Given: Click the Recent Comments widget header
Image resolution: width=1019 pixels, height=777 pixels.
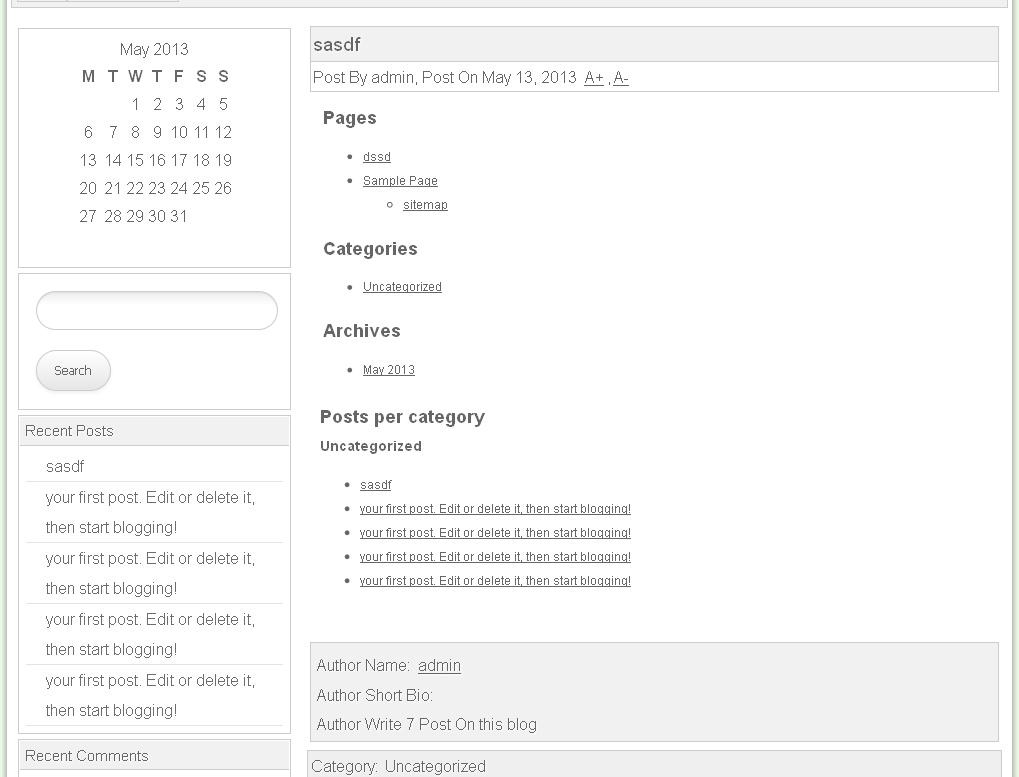Looking at the screenshot, I should pos(86,756).
